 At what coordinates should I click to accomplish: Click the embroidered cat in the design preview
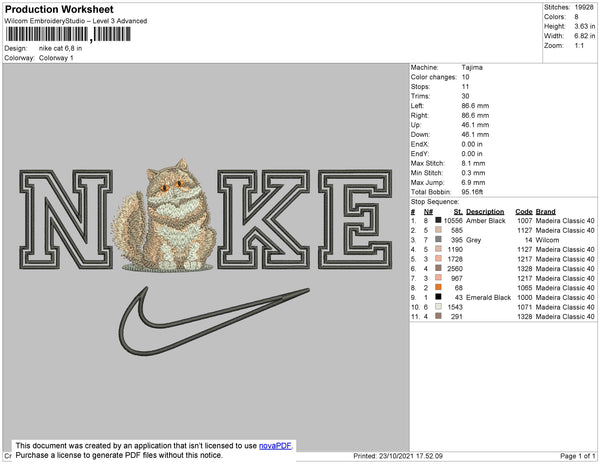point(165,216)
